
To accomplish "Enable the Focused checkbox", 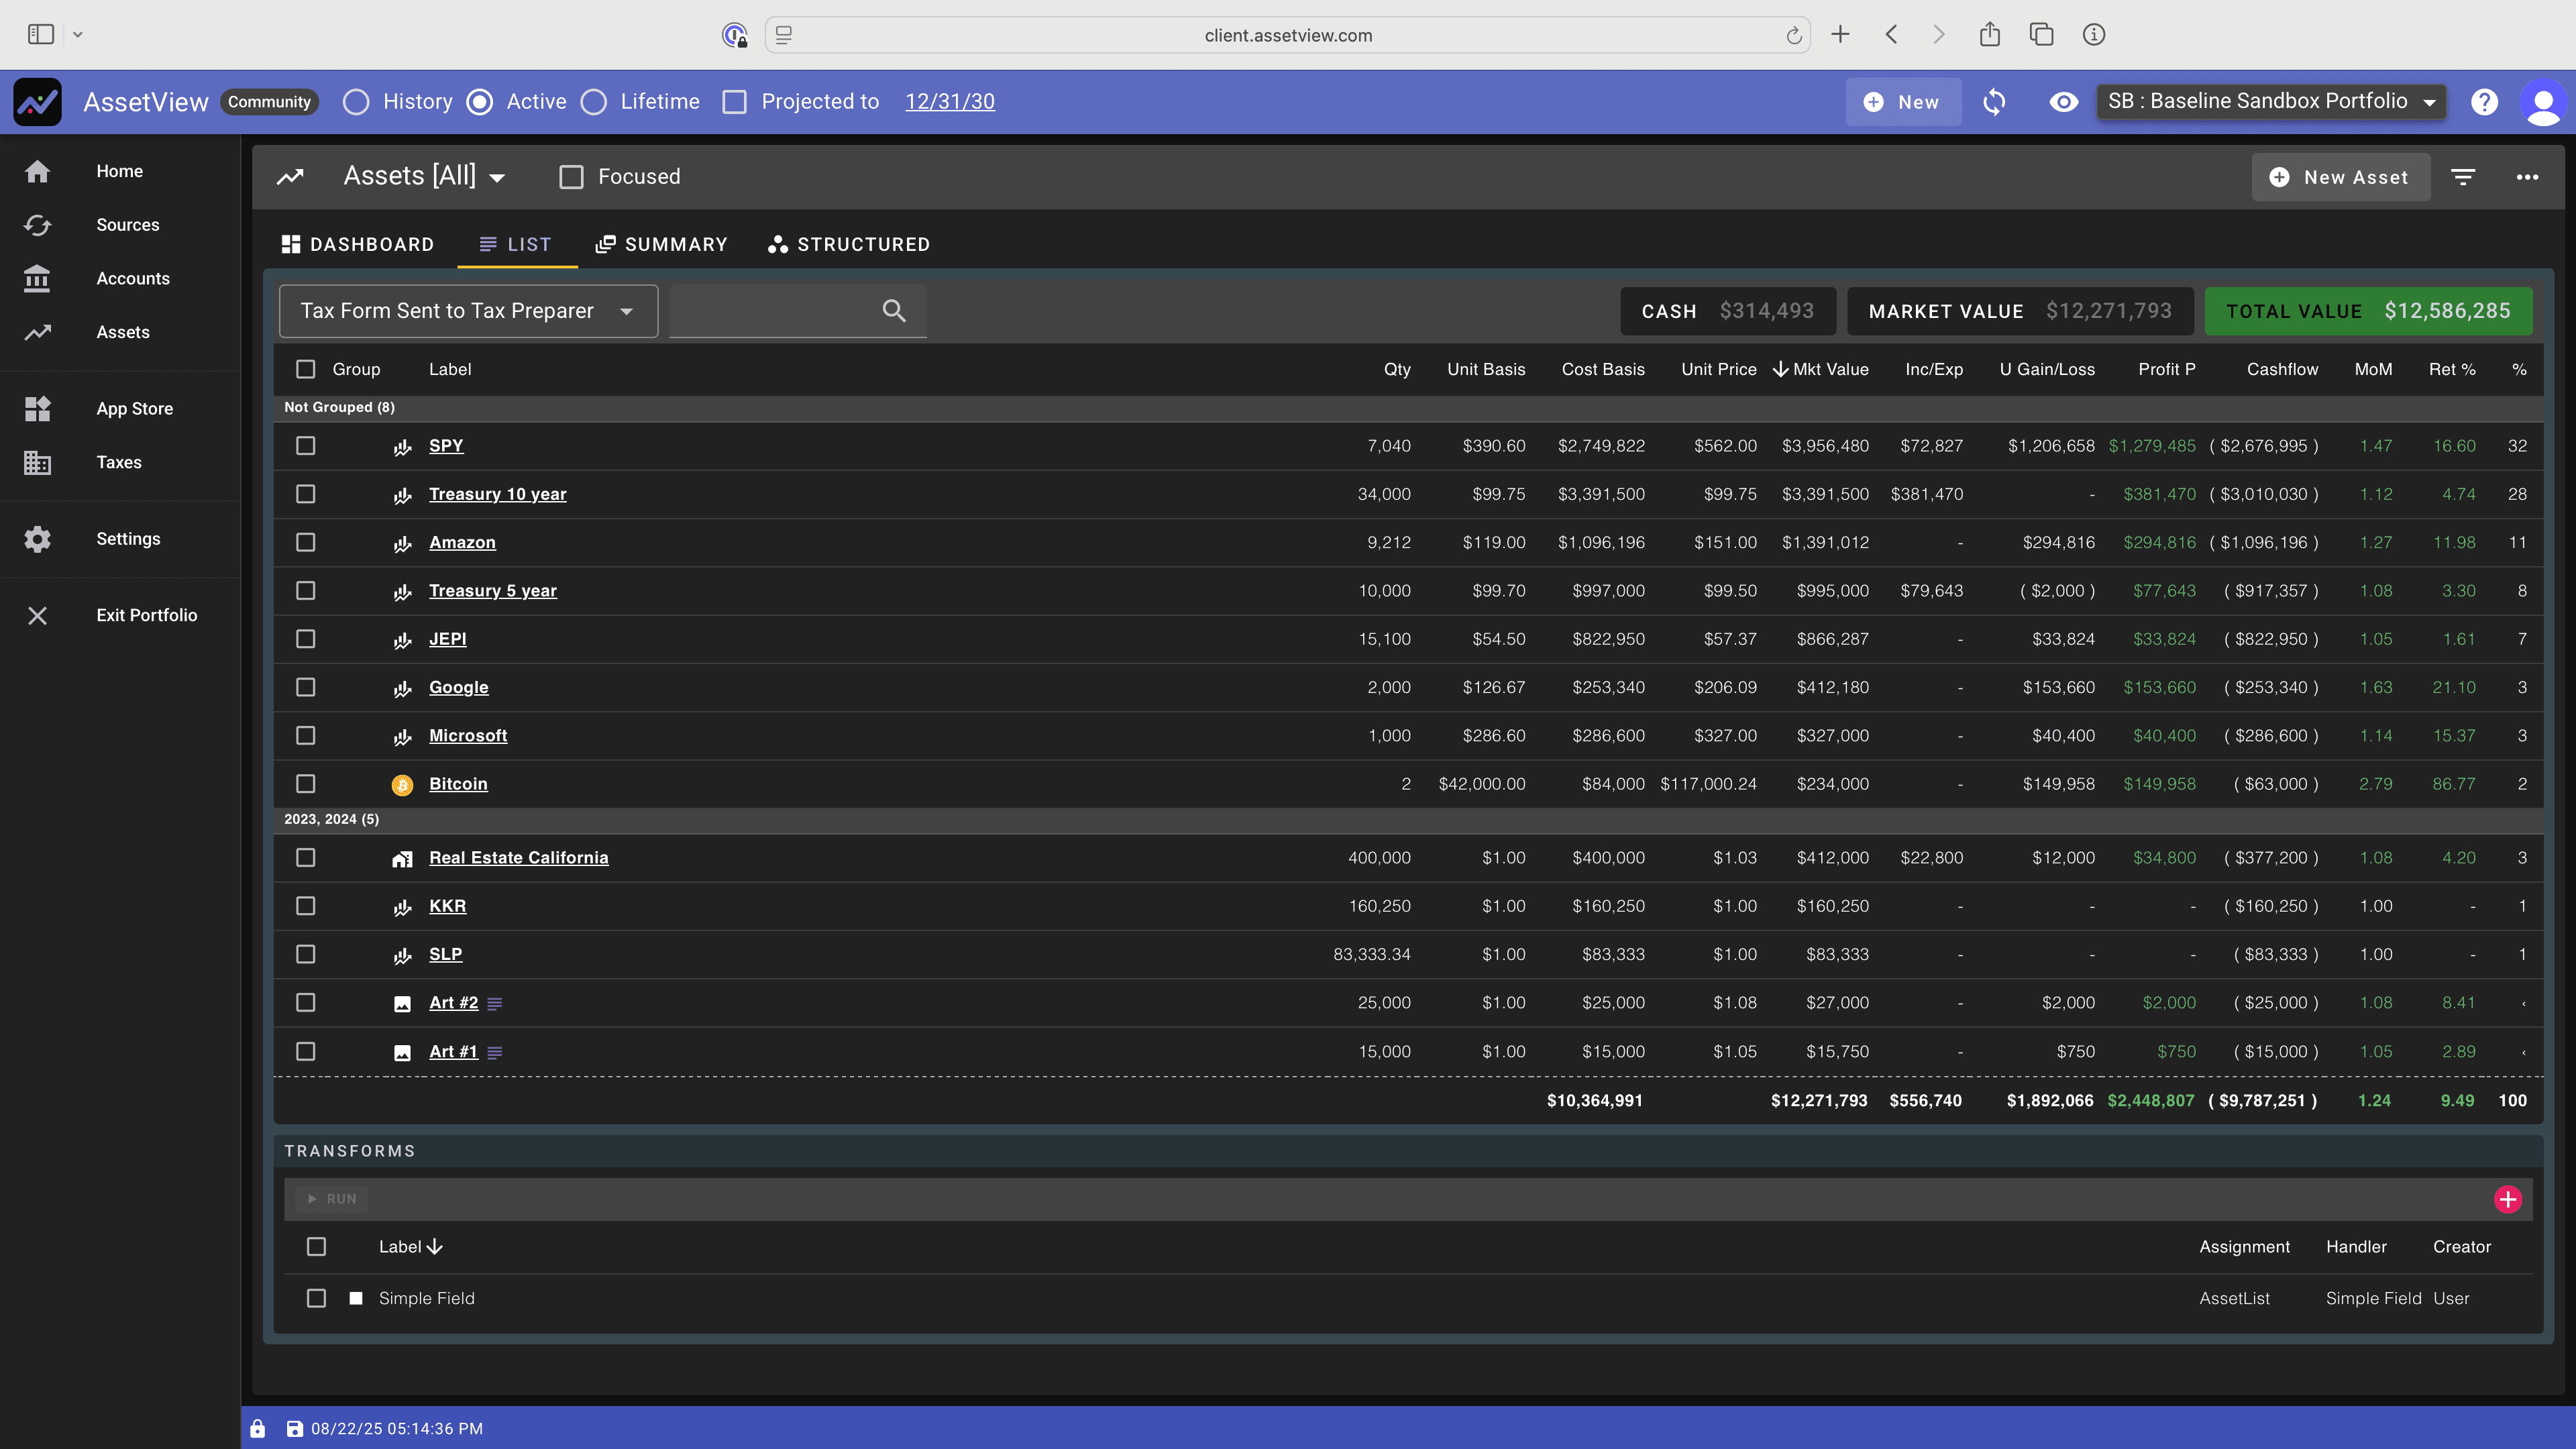I will coord(571,177).
